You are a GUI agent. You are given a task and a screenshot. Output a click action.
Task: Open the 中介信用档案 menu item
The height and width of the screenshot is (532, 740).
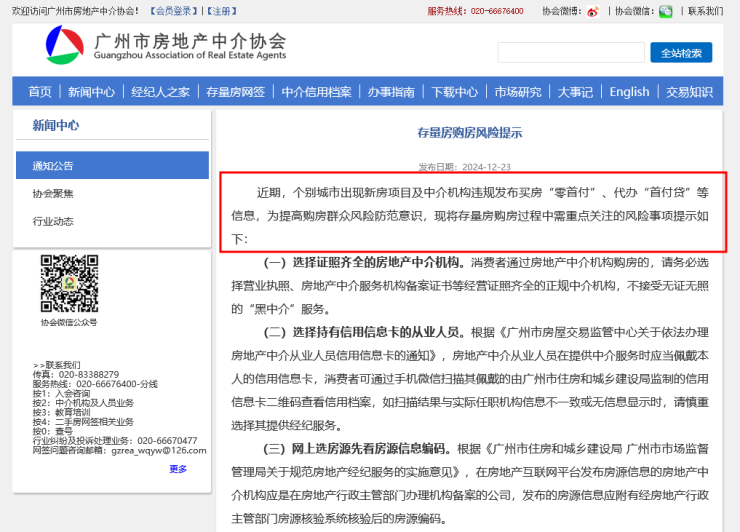pyautogui.click(x=317, y=92)
